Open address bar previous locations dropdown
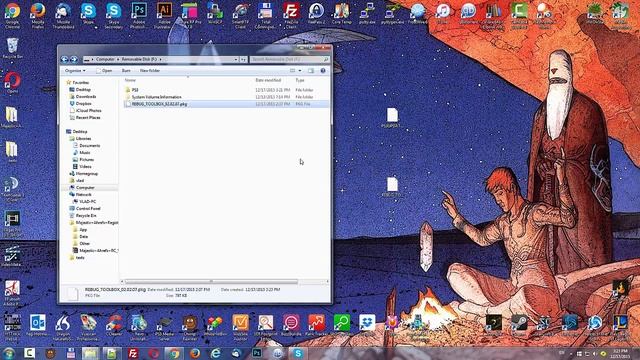 pyautogui.click(x=236, y=60)
